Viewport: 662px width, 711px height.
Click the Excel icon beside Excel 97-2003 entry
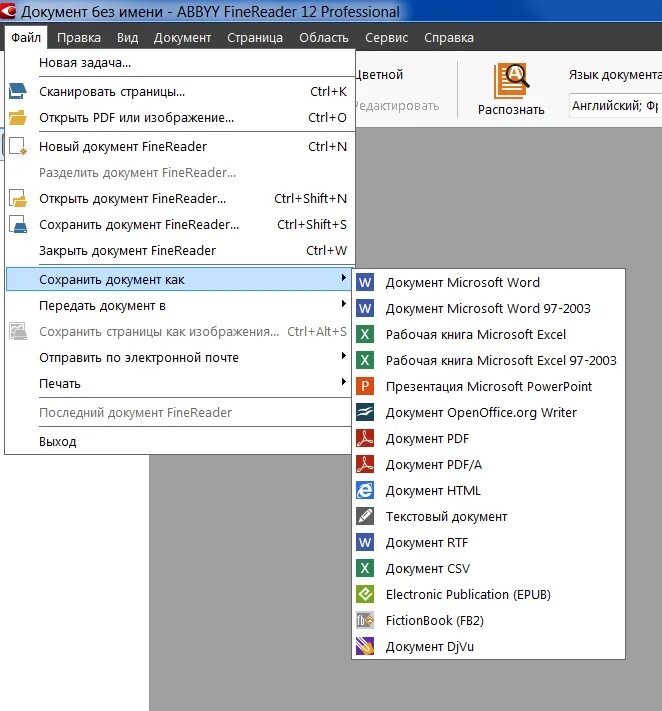point(365,360)
